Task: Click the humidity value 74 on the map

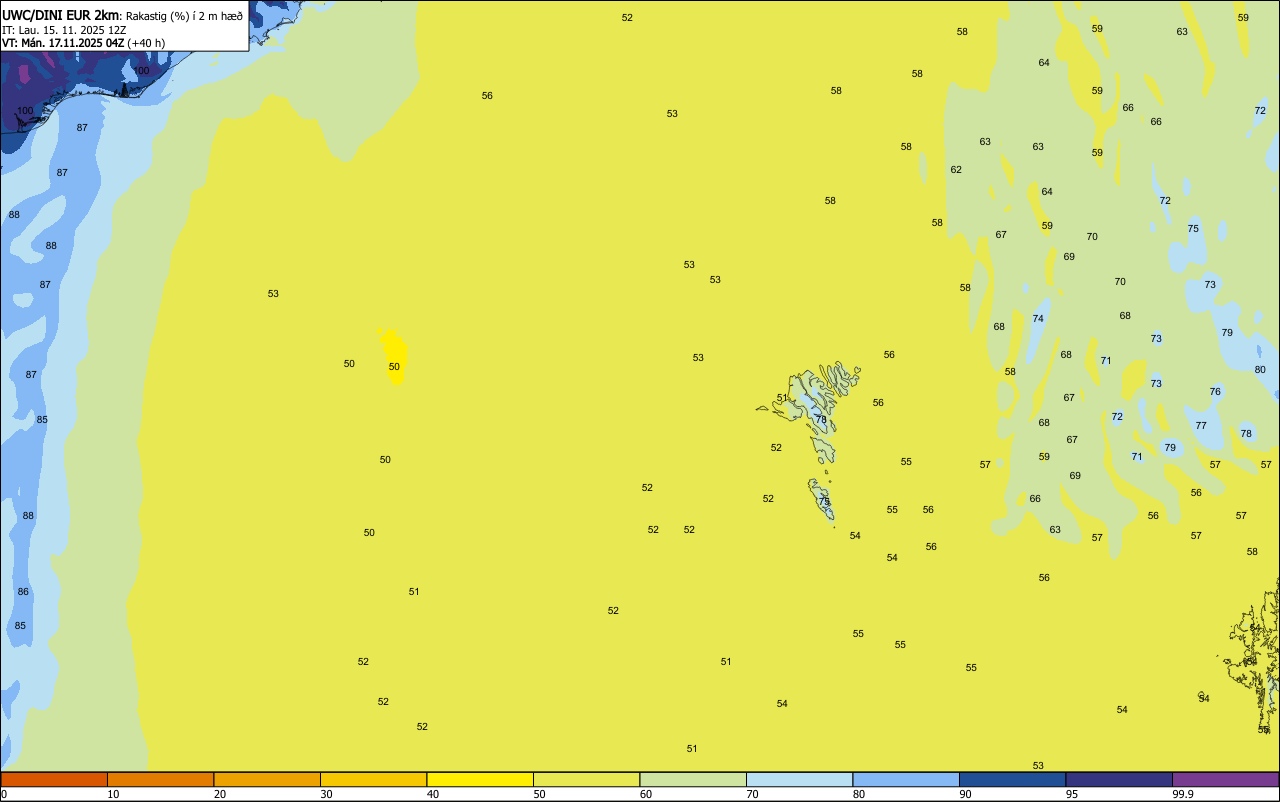Action: pyautogui.click(x=1038, y=319)
